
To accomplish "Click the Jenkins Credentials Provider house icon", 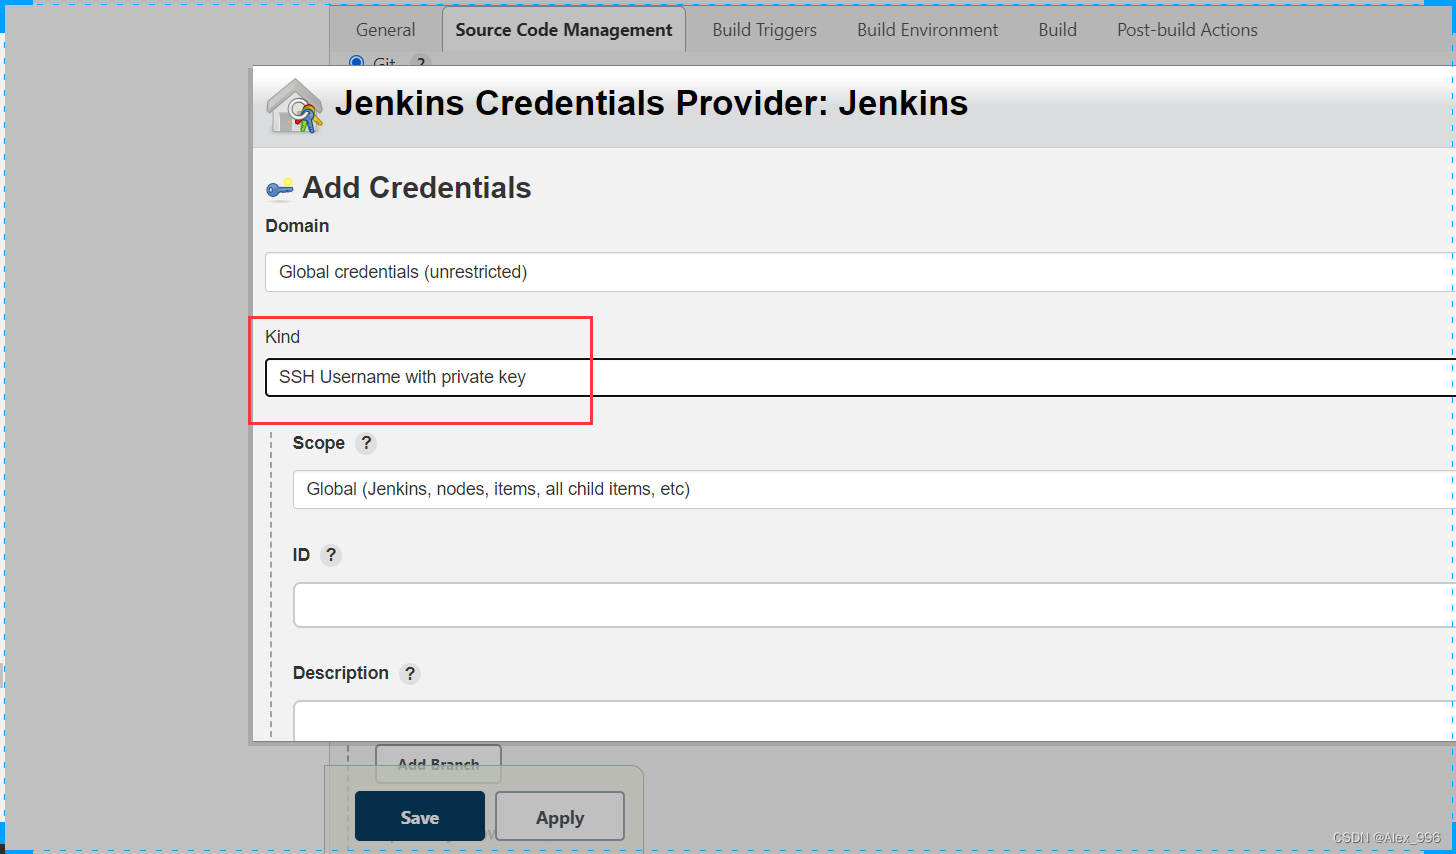I will (295, 106).
